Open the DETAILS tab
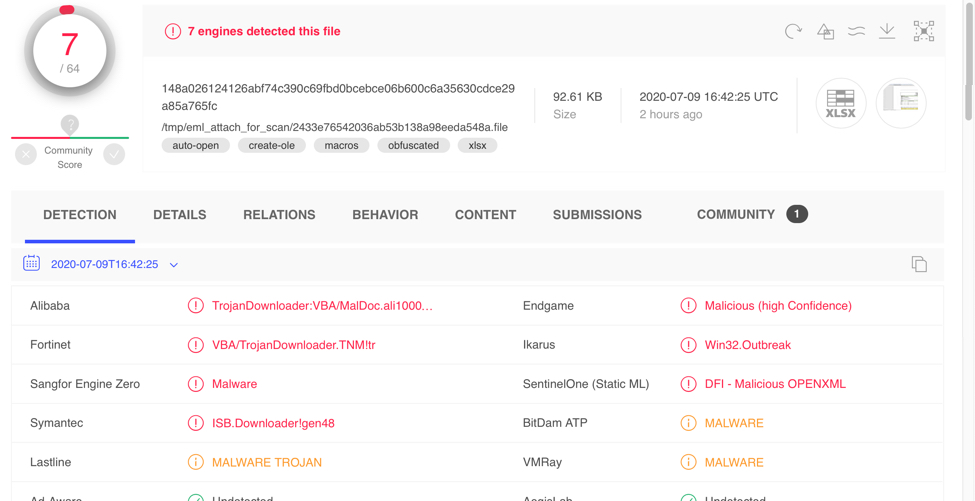975x501 pixels. point(180,215)
